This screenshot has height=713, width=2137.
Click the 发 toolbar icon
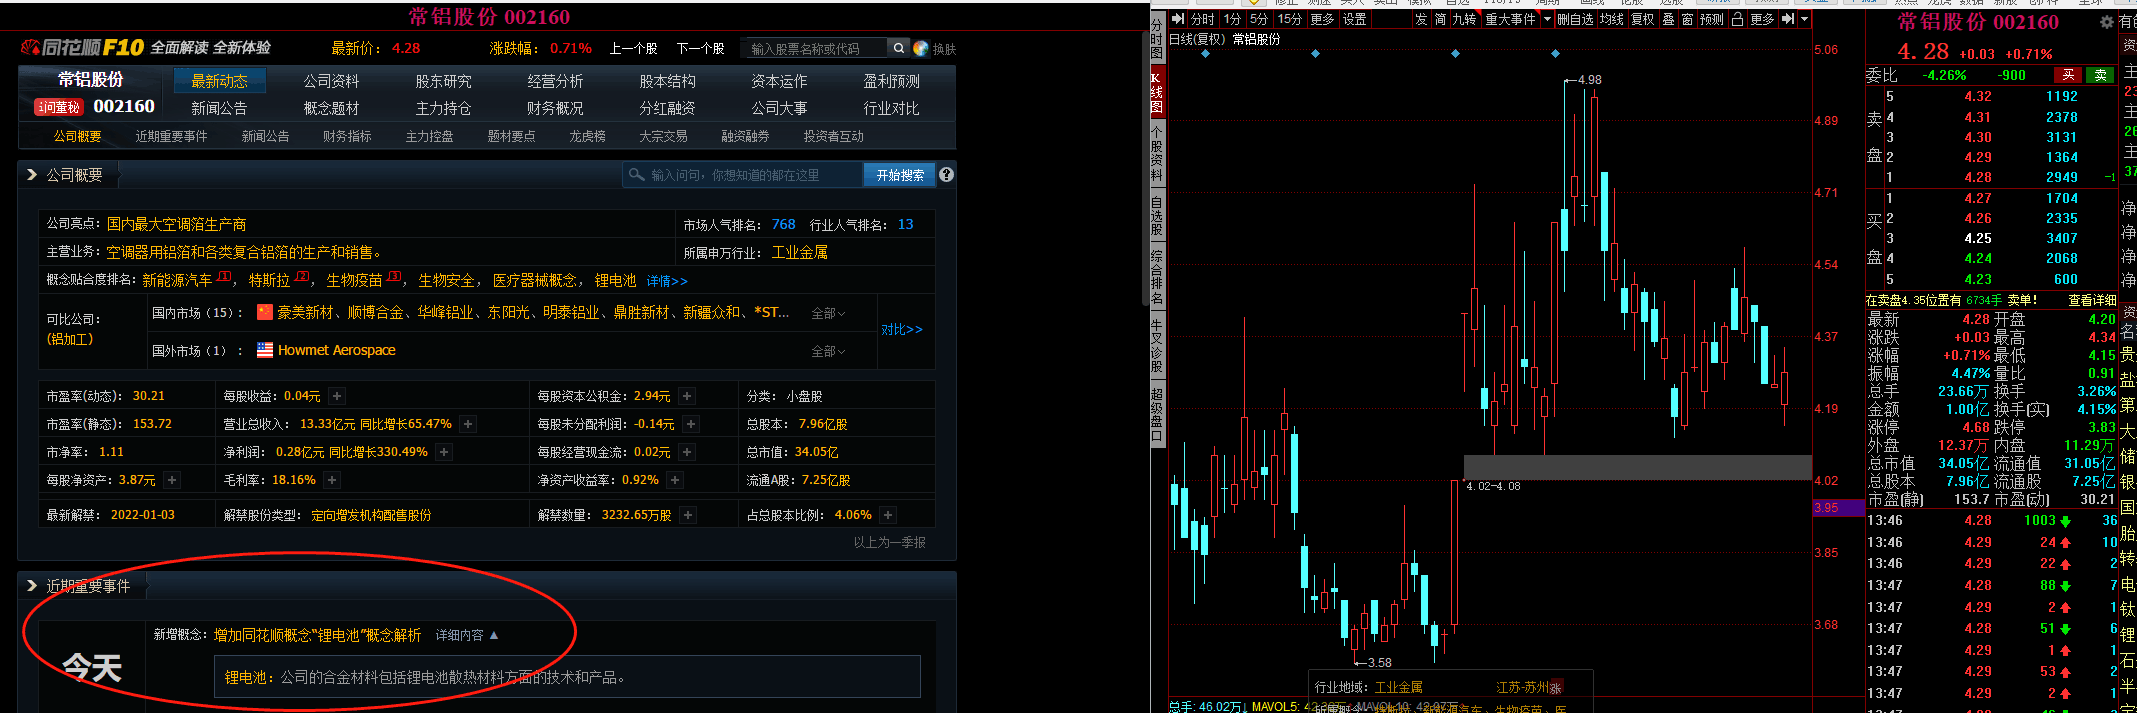coord(1421,19)
